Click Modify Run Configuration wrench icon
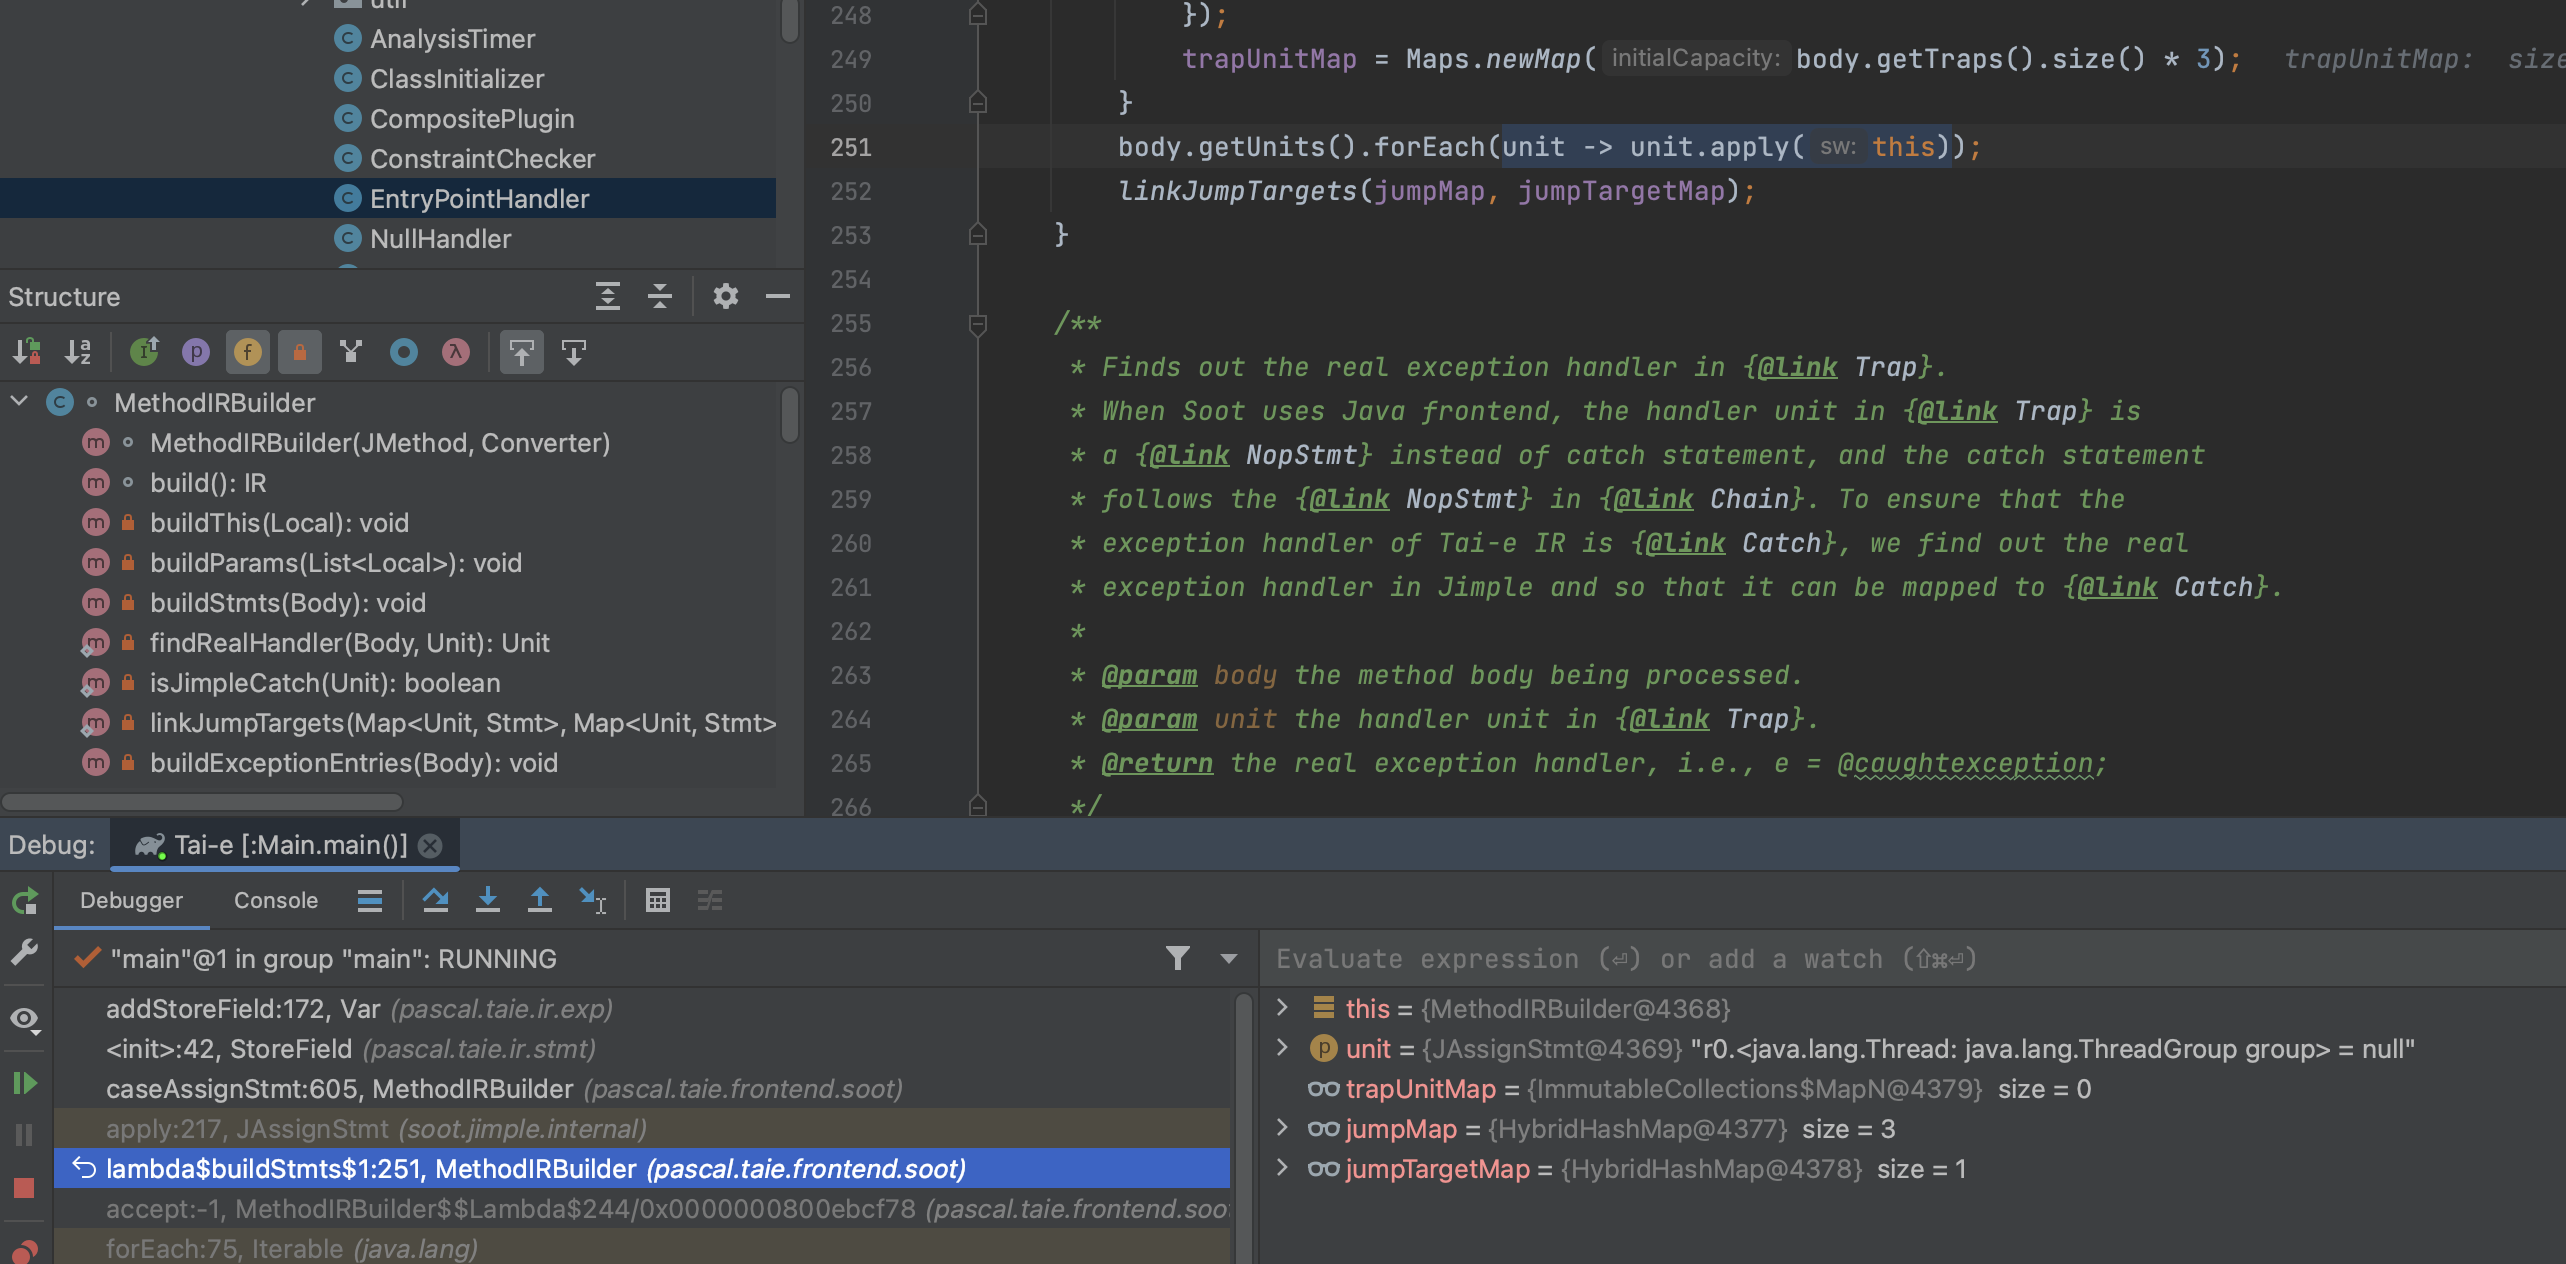Viewport: 2566px width, 1264px height. [x=25, y=951]
